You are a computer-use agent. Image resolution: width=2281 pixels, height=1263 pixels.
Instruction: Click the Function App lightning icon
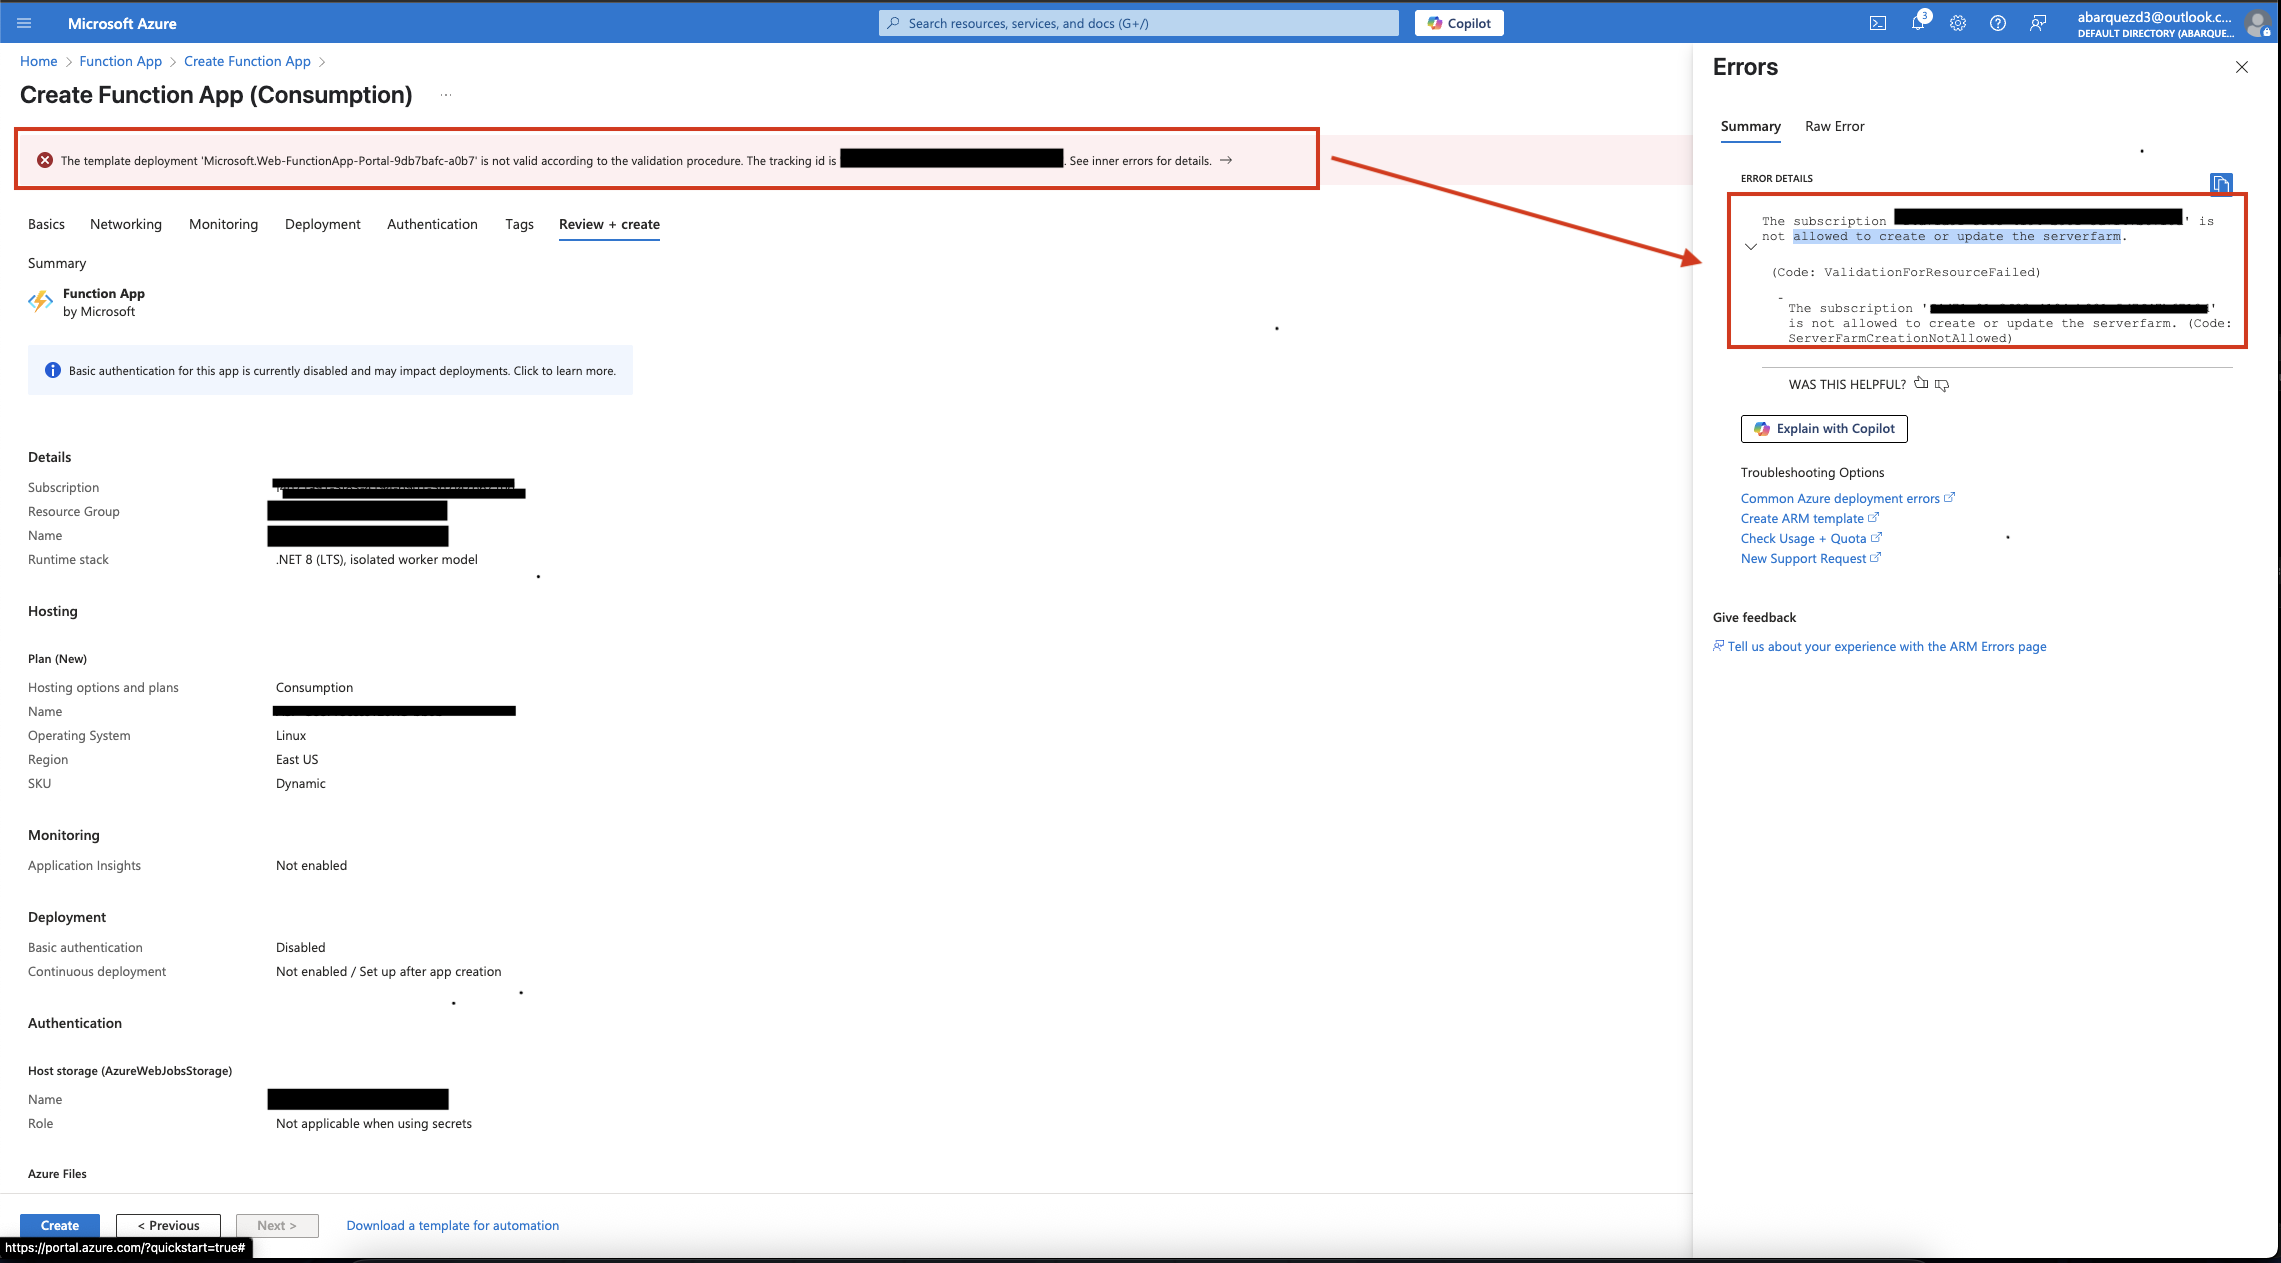41,301
